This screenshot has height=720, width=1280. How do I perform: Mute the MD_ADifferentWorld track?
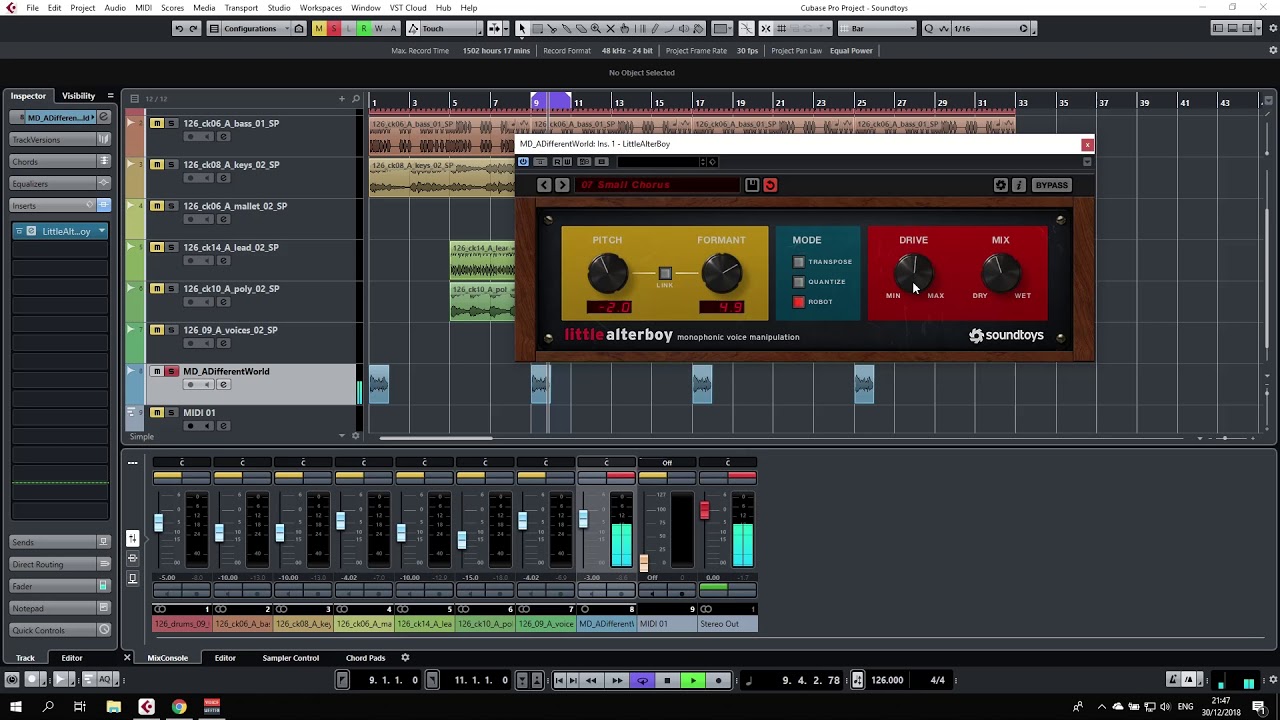[x=157, y=371]
